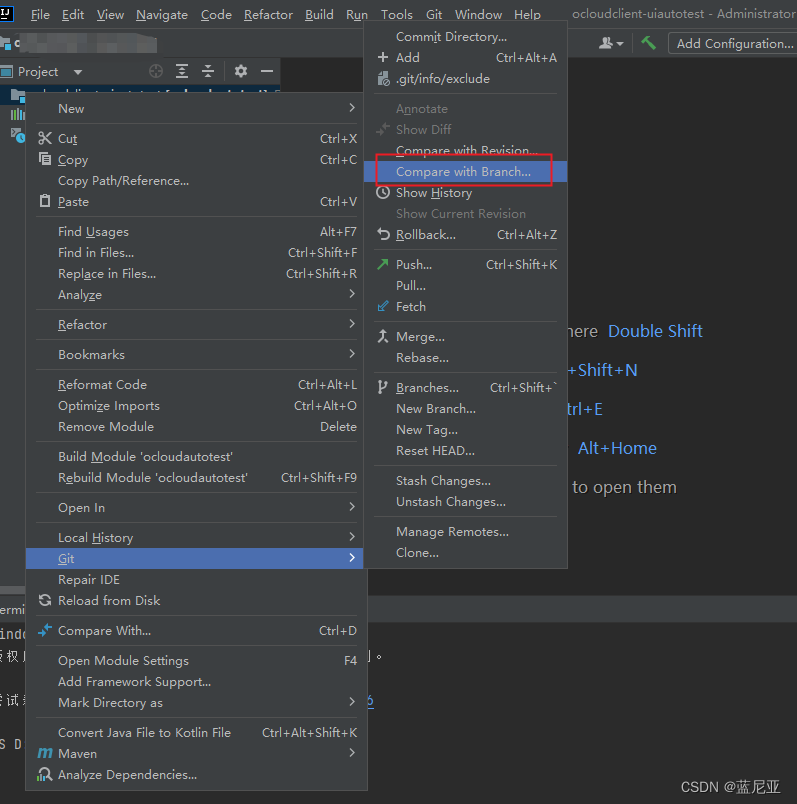Image resolution: width=797 pixels, height=804 pixels.
Task: Click the Show History clock icon
Action: click(x=383, y=192)
